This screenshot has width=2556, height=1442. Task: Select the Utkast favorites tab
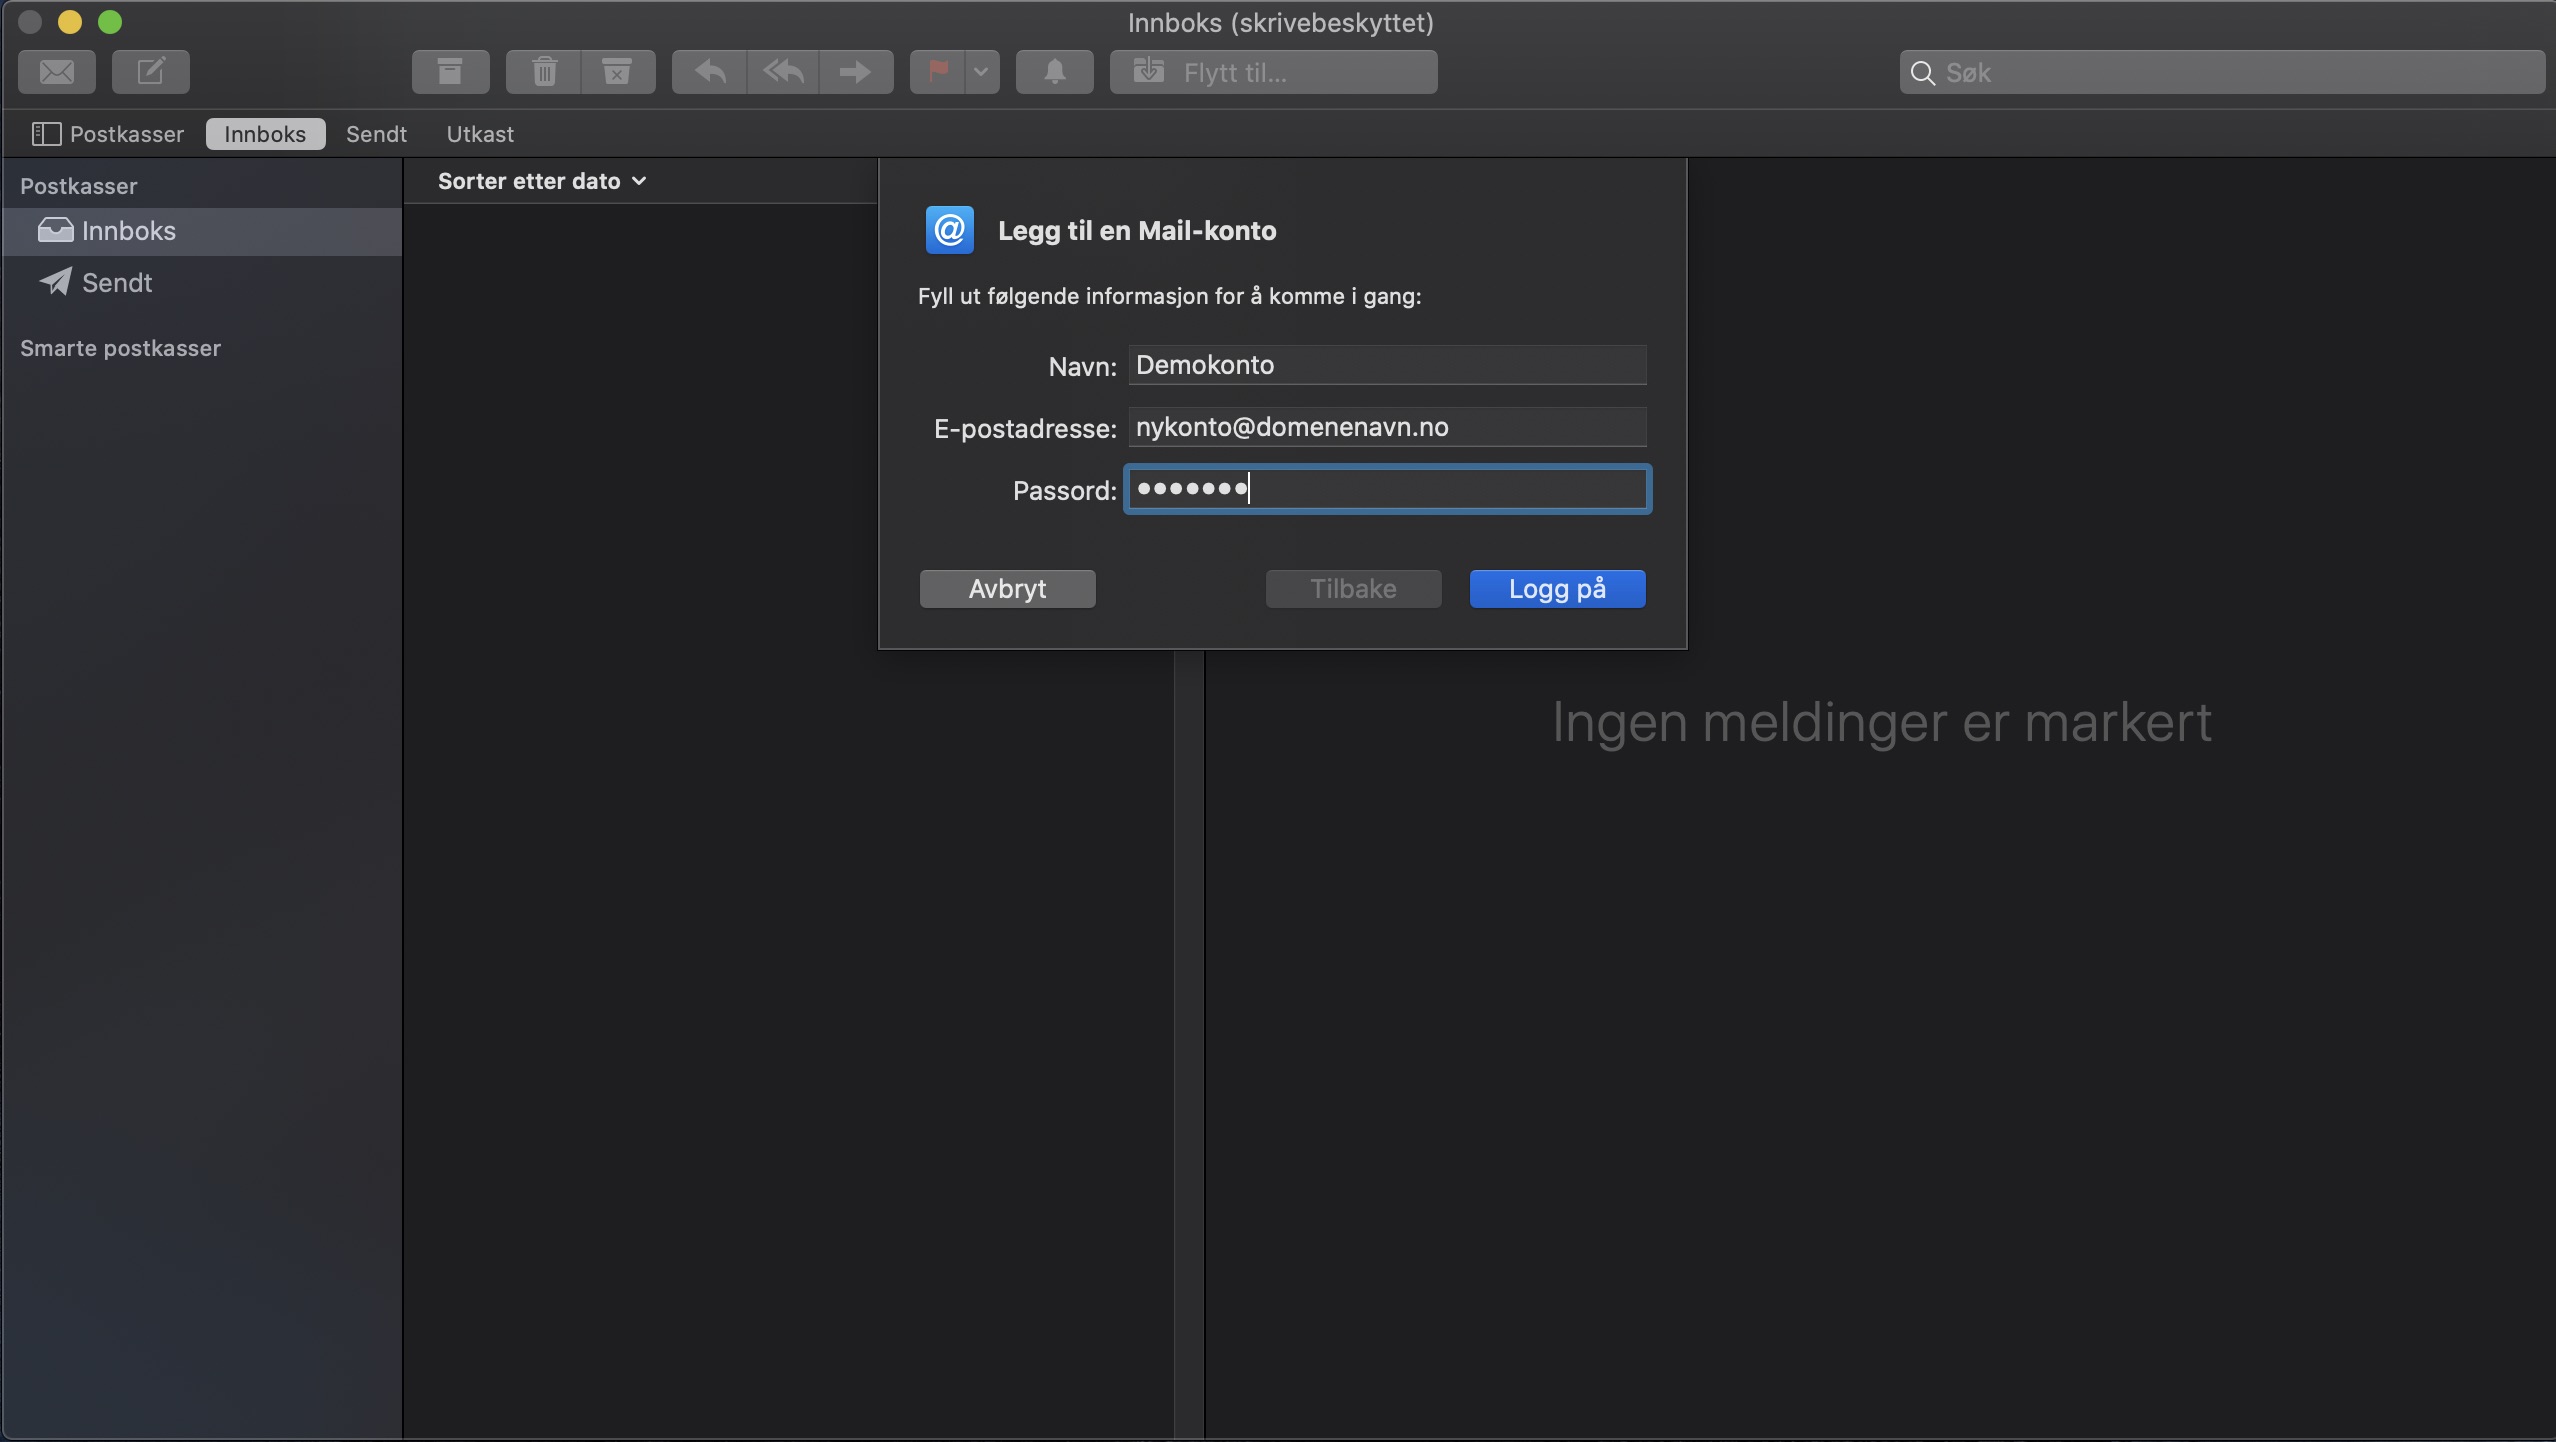(480, 134)
